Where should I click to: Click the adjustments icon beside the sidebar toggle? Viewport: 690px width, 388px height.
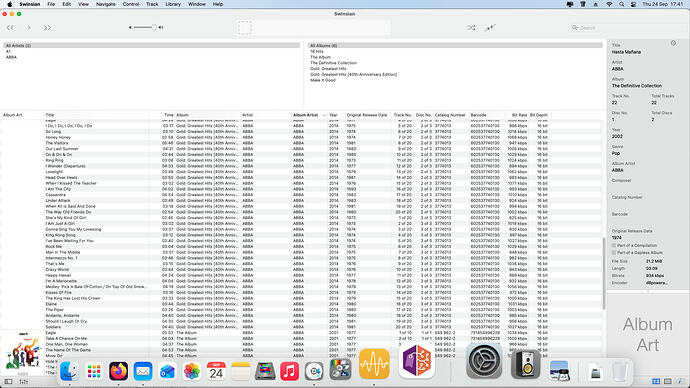point(23,382)
